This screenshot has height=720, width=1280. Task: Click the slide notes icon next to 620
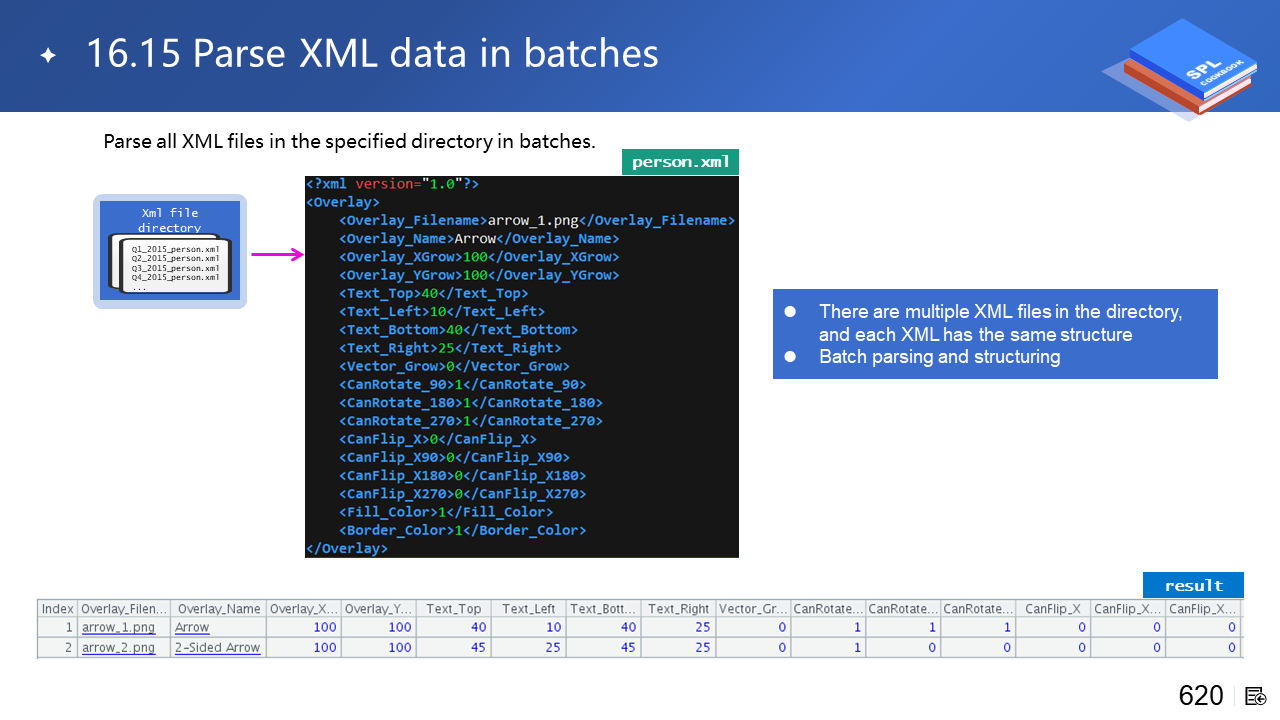[x=1256, y=696]
